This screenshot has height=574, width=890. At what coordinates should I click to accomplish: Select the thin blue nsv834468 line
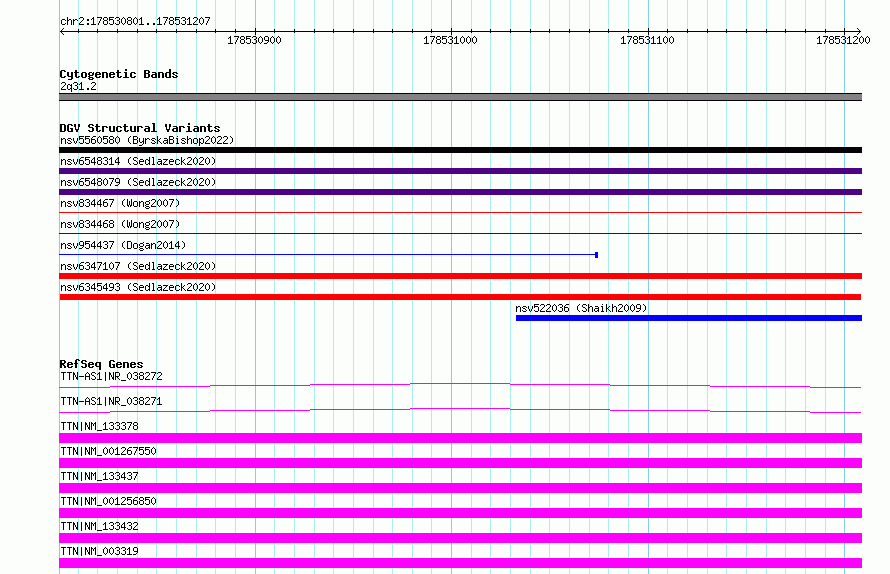click(x=460, y=233)
